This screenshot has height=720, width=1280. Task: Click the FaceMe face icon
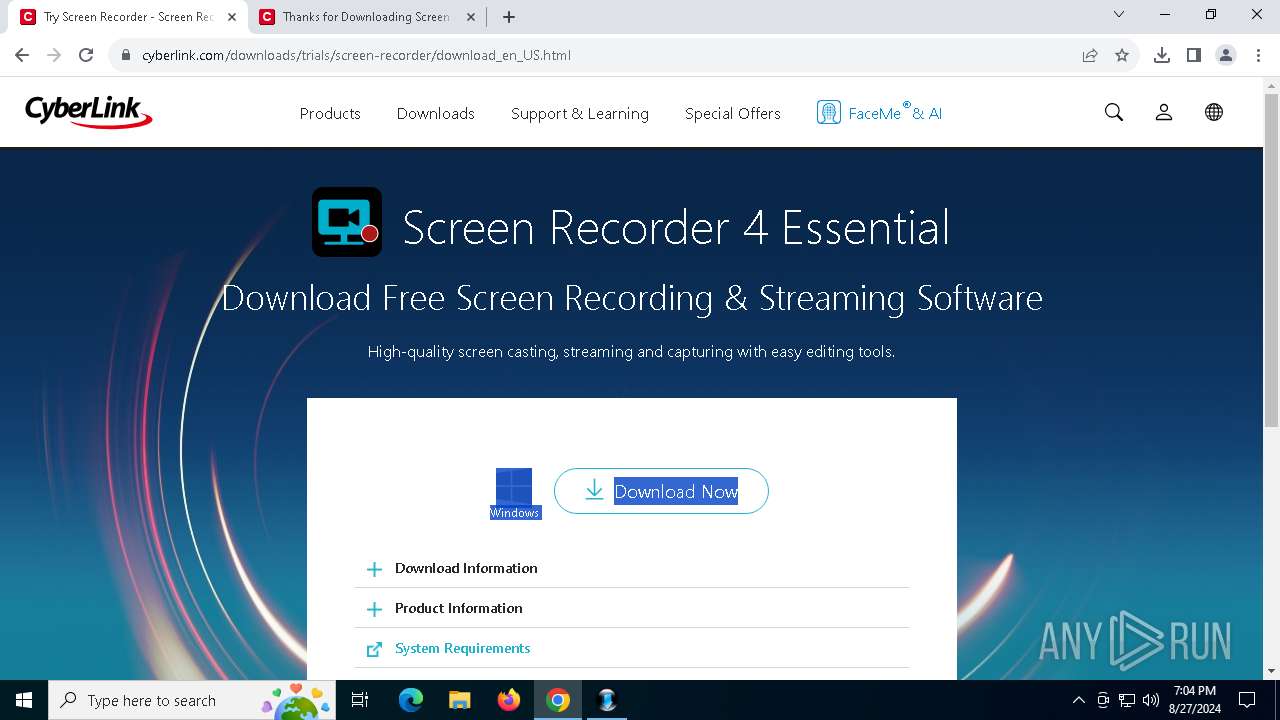point(828,113)
